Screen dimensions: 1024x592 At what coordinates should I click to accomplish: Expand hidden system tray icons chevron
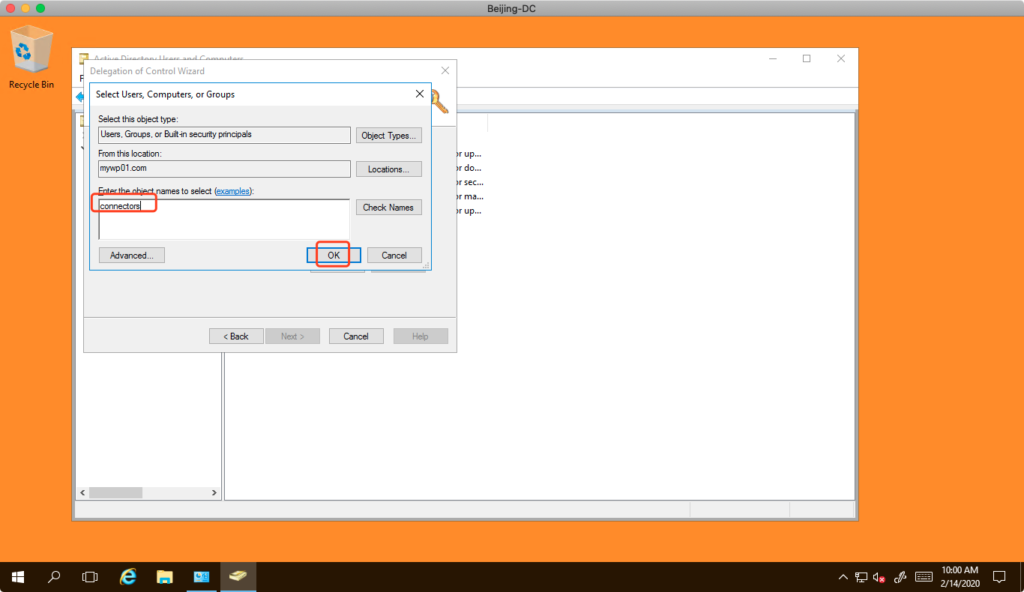(842, 577)
